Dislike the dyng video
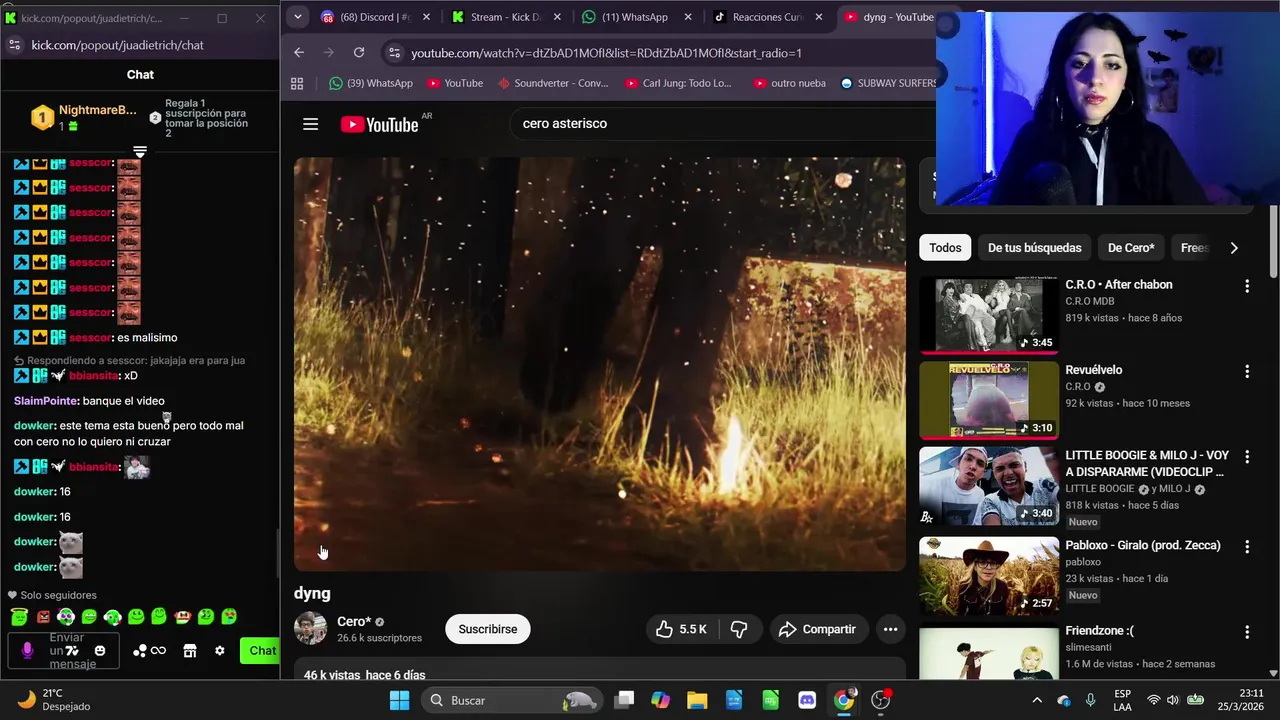Viewport: 1280px width, 720px height. click(x=739, y=629)
